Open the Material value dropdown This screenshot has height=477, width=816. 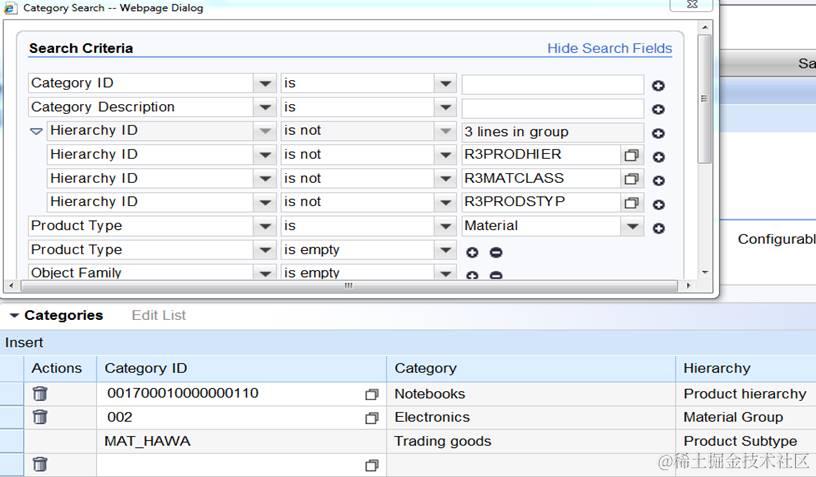[x=632, y=226]
